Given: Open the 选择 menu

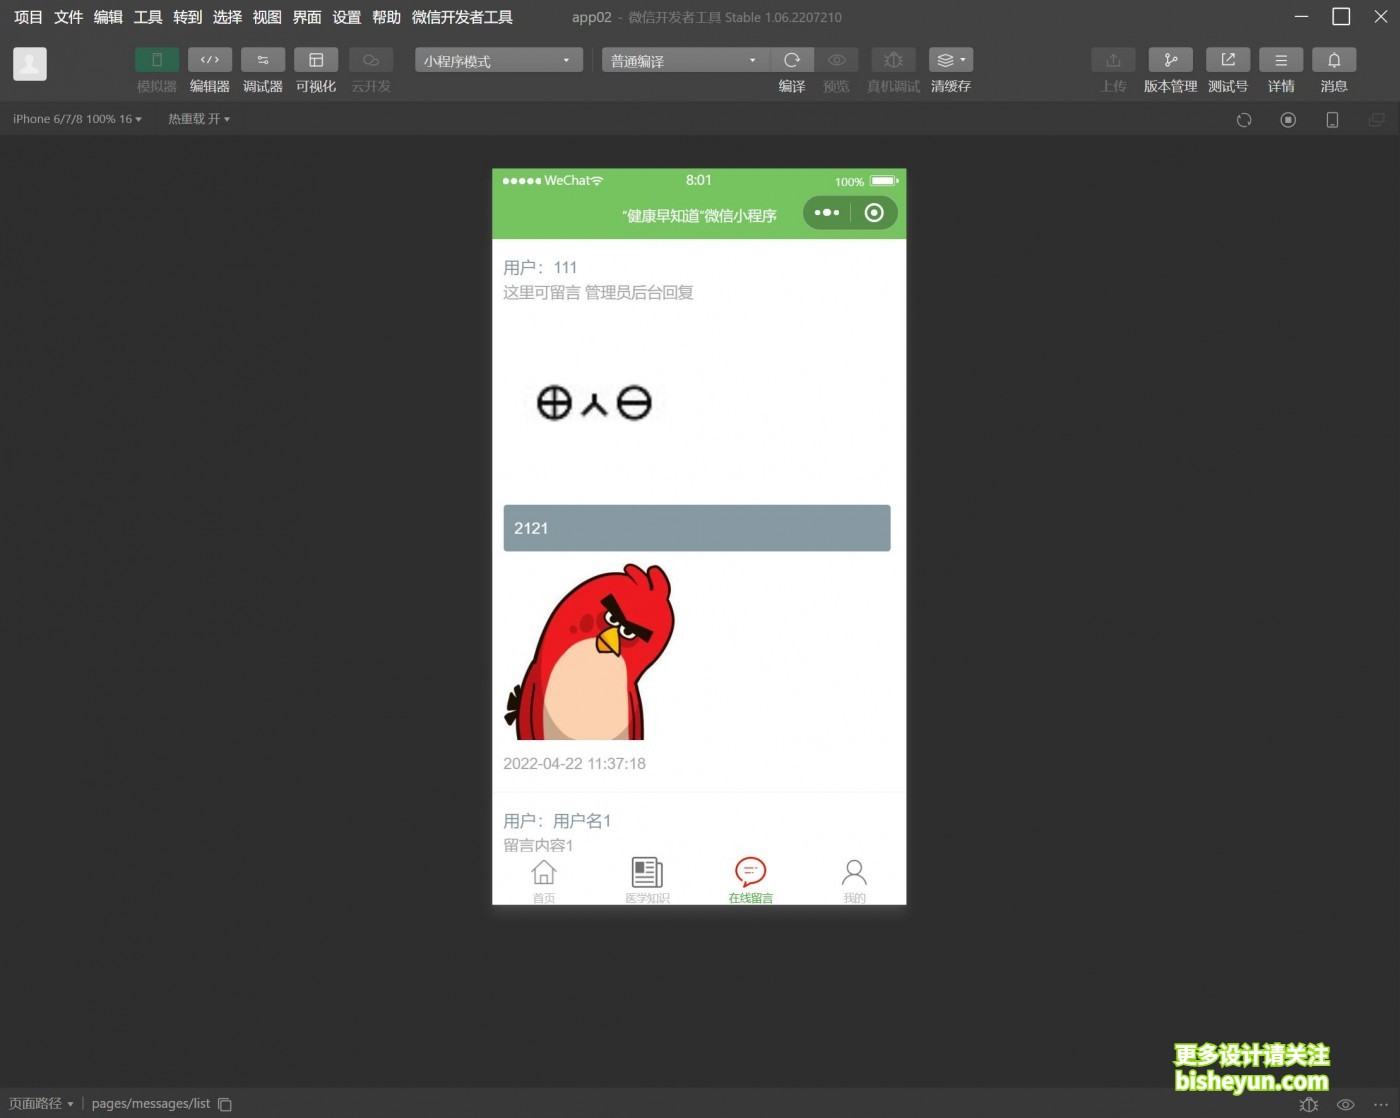Looking at the screenshot, I should coord(228,17).
